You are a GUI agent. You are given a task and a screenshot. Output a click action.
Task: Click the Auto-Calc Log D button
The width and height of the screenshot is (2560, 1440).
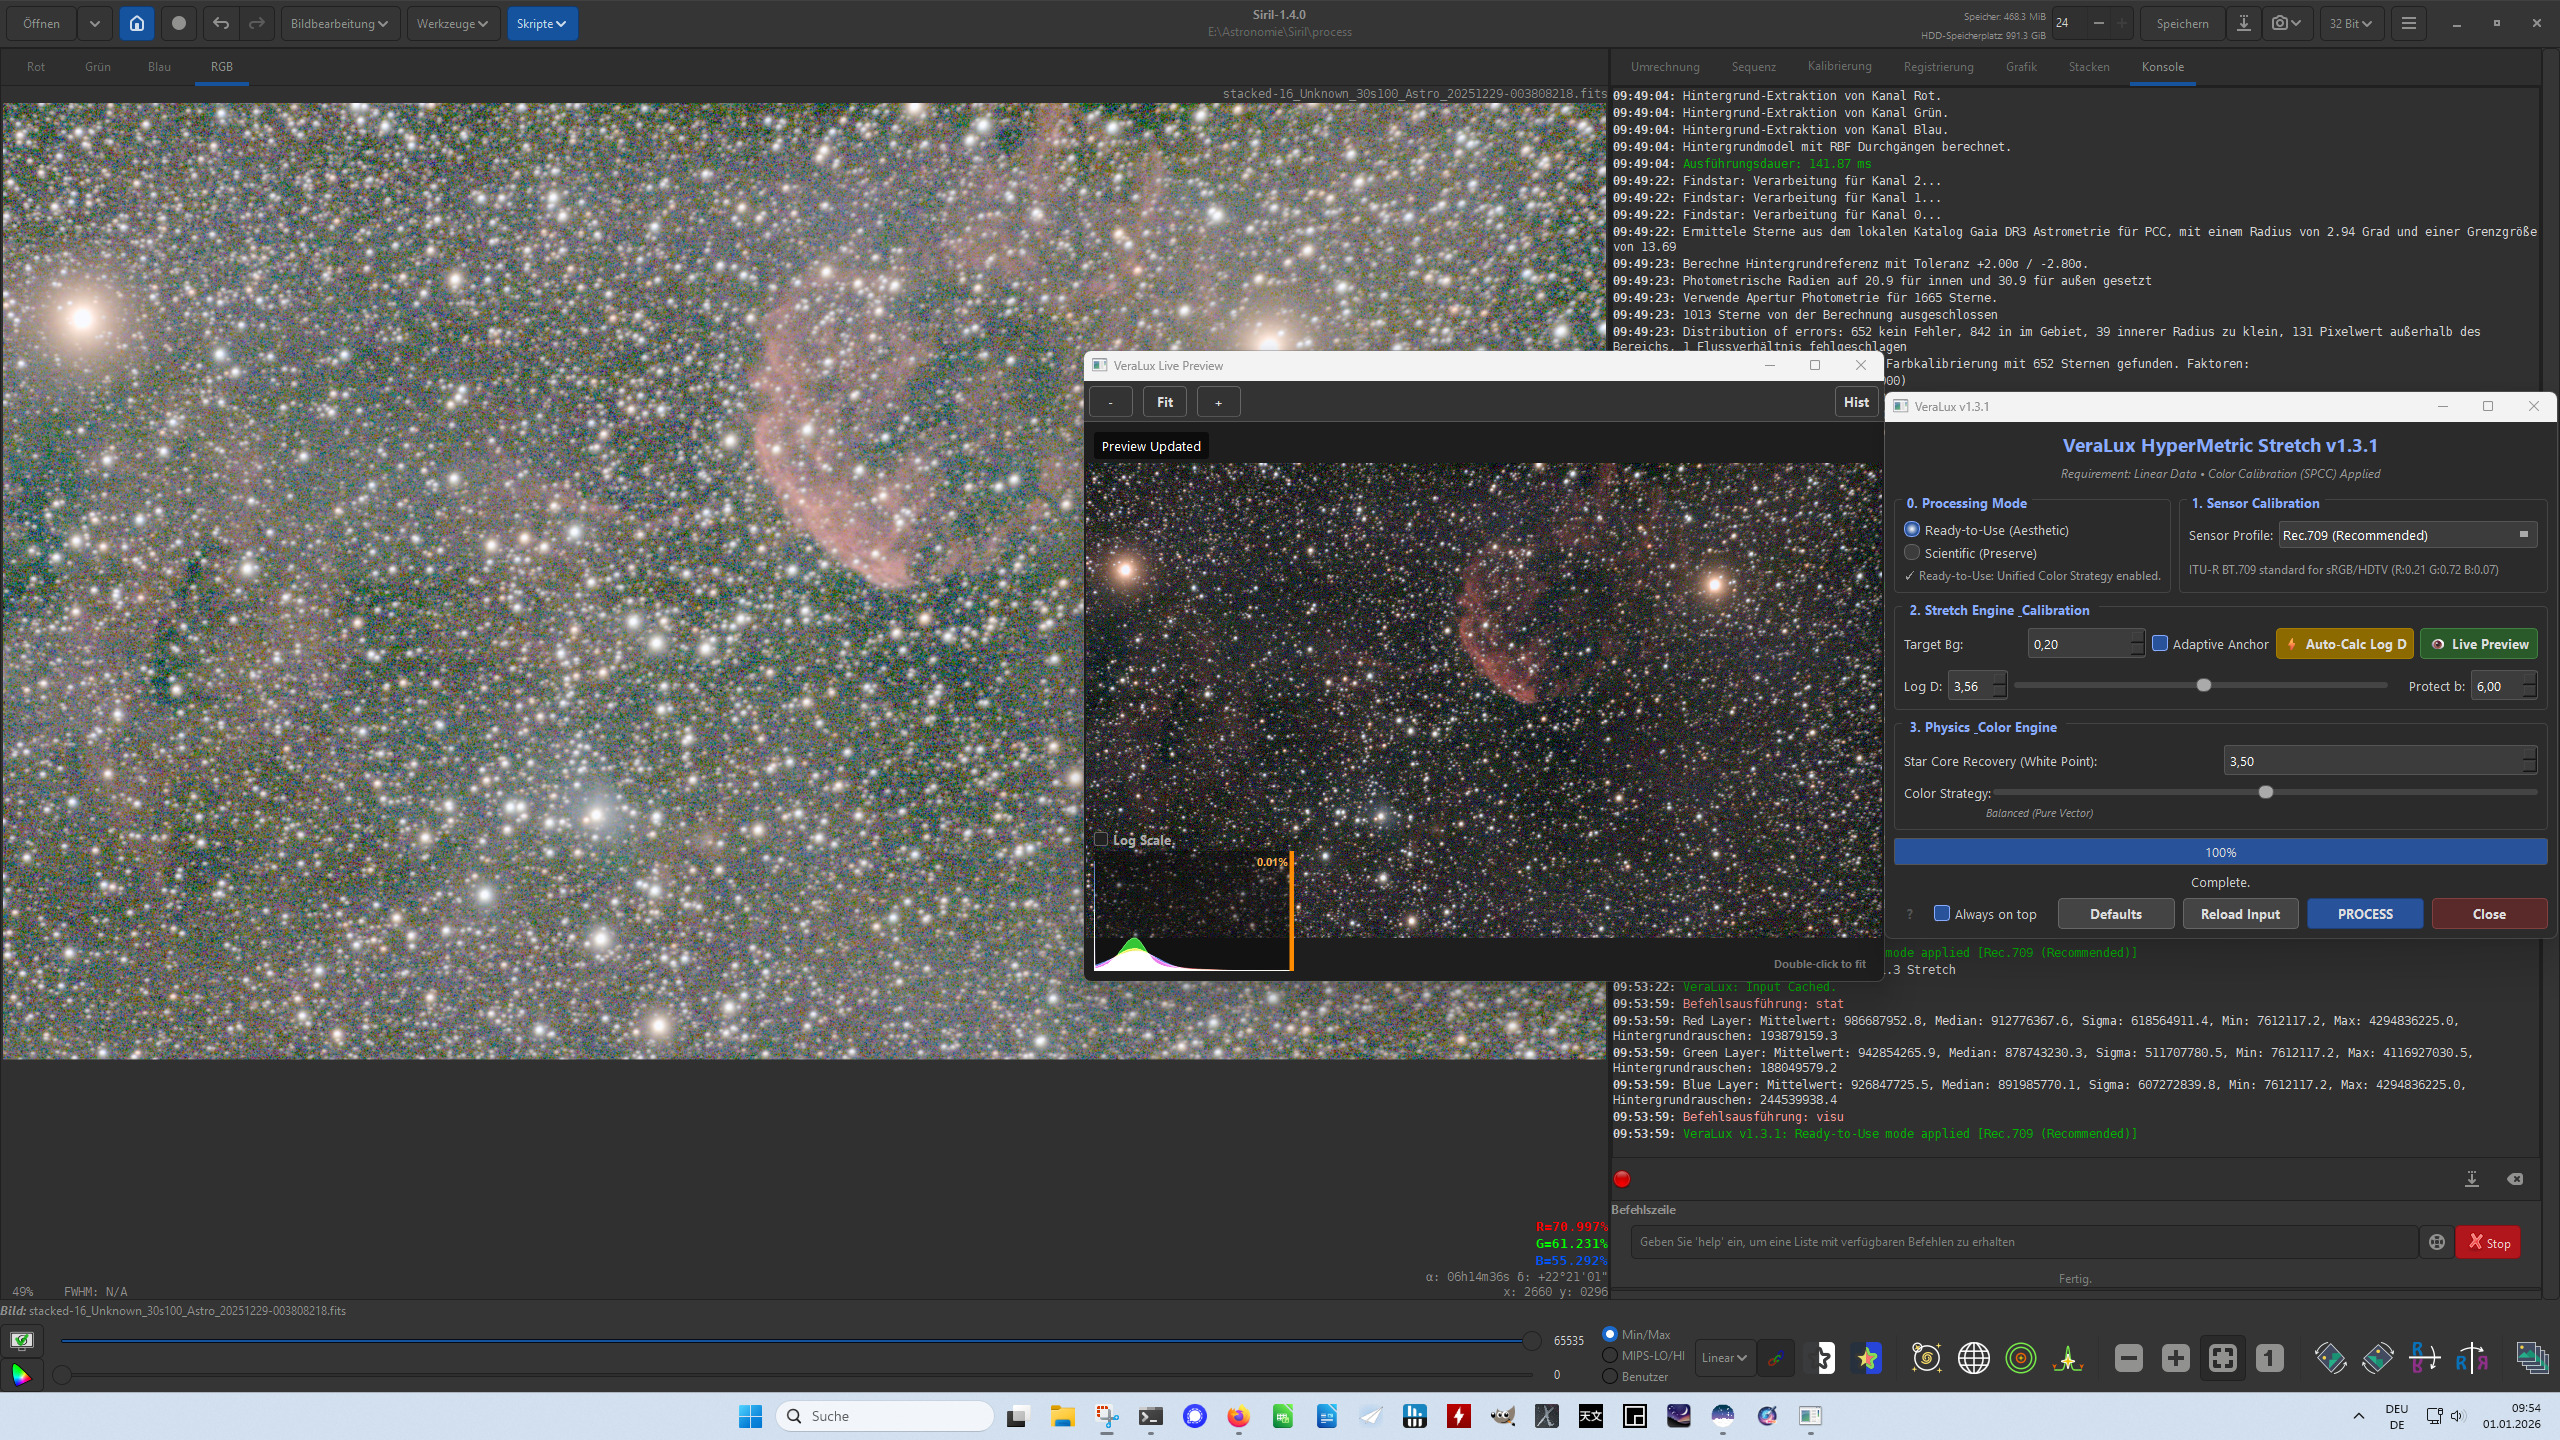click(2345, 644)
